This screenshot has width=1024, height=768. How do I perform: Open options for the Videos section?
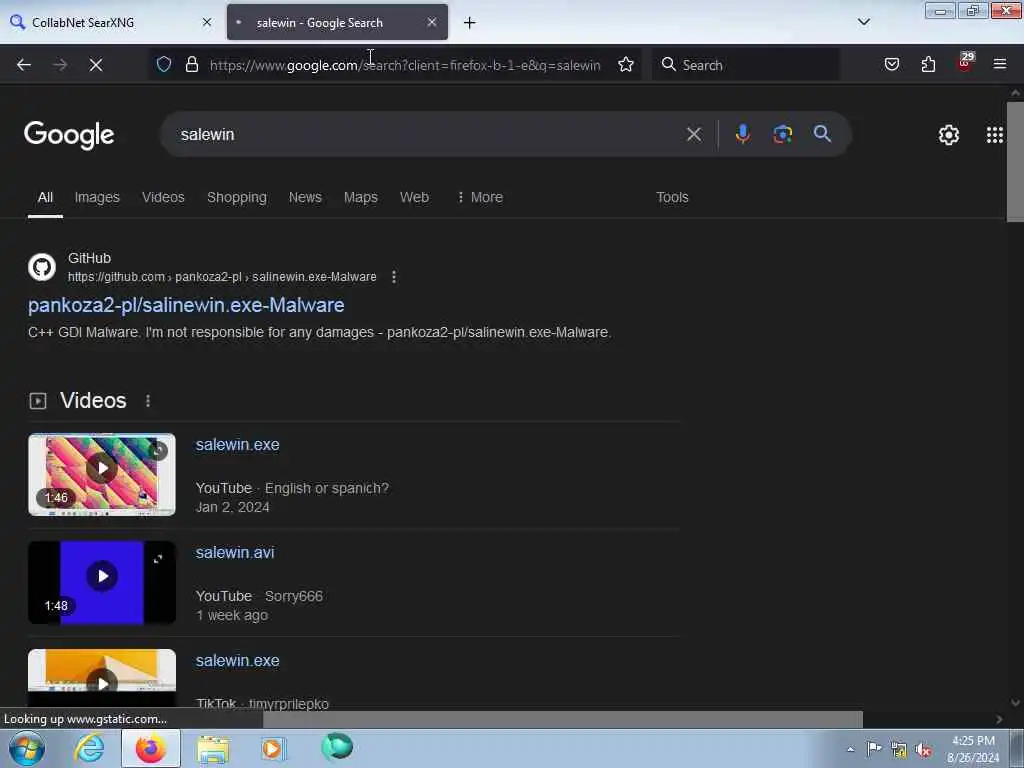(148, 400)
